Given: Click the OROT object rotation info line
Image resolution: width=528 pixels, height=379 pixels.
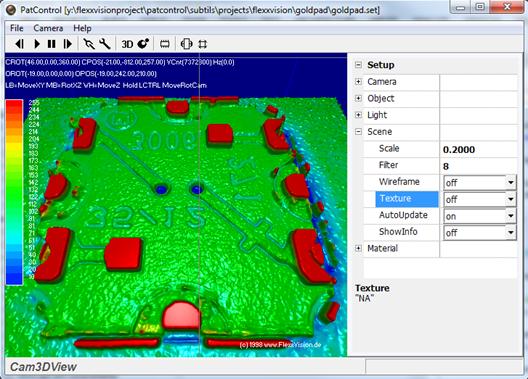Looking at the screenshot, I should pos(81,73).
